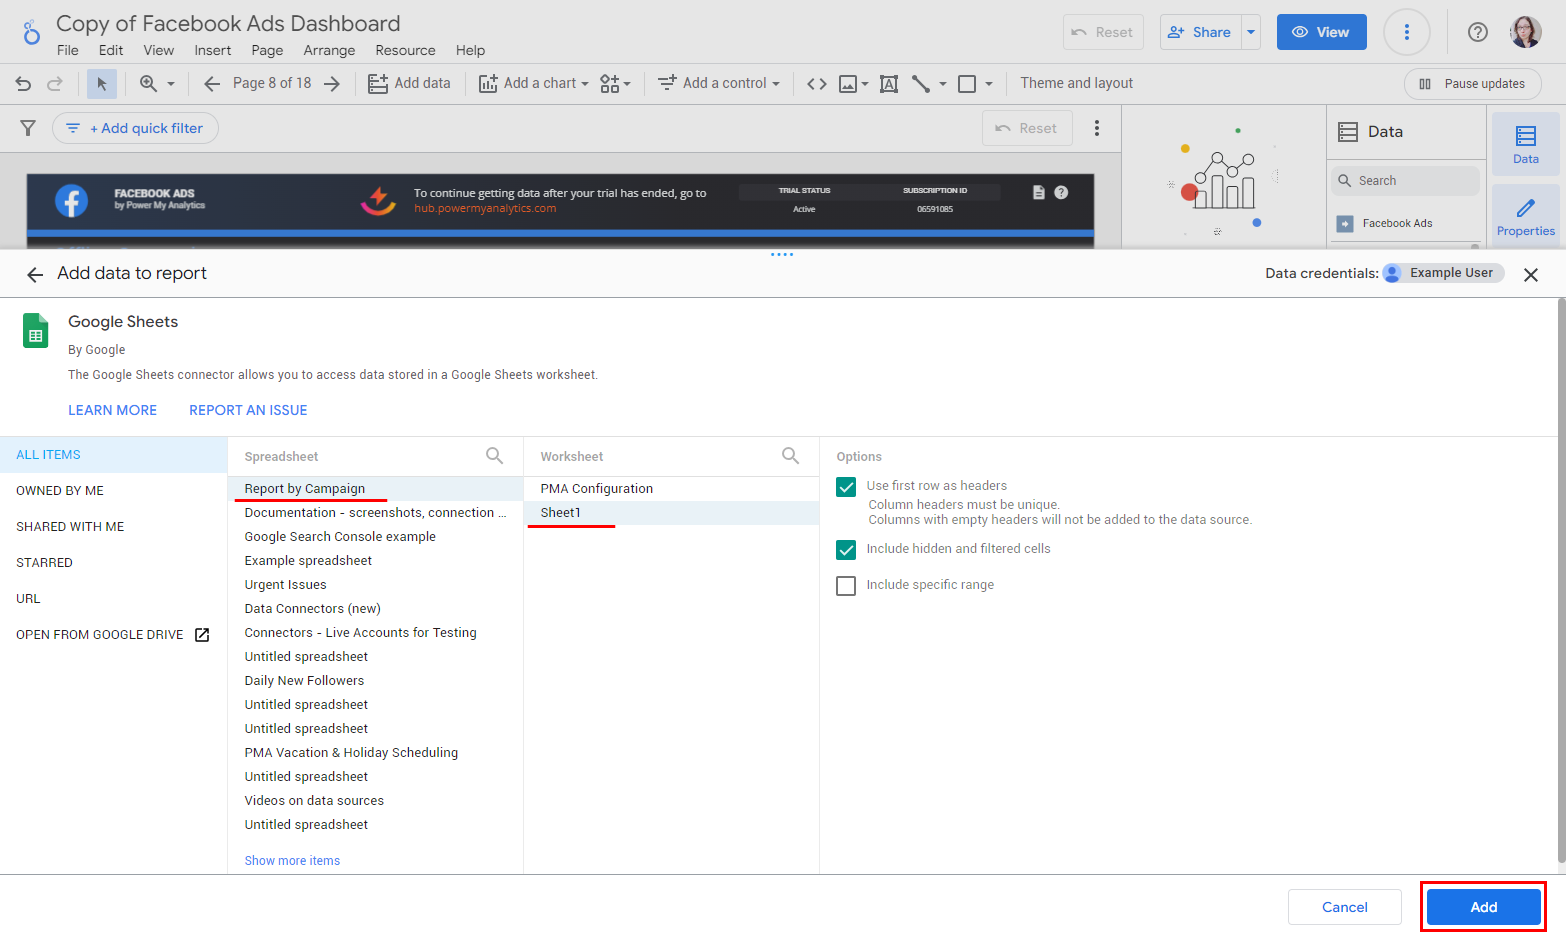Click the embed URL code icon
The image size is (1566, 945).
pyautogui.click(x=817, y=84)
